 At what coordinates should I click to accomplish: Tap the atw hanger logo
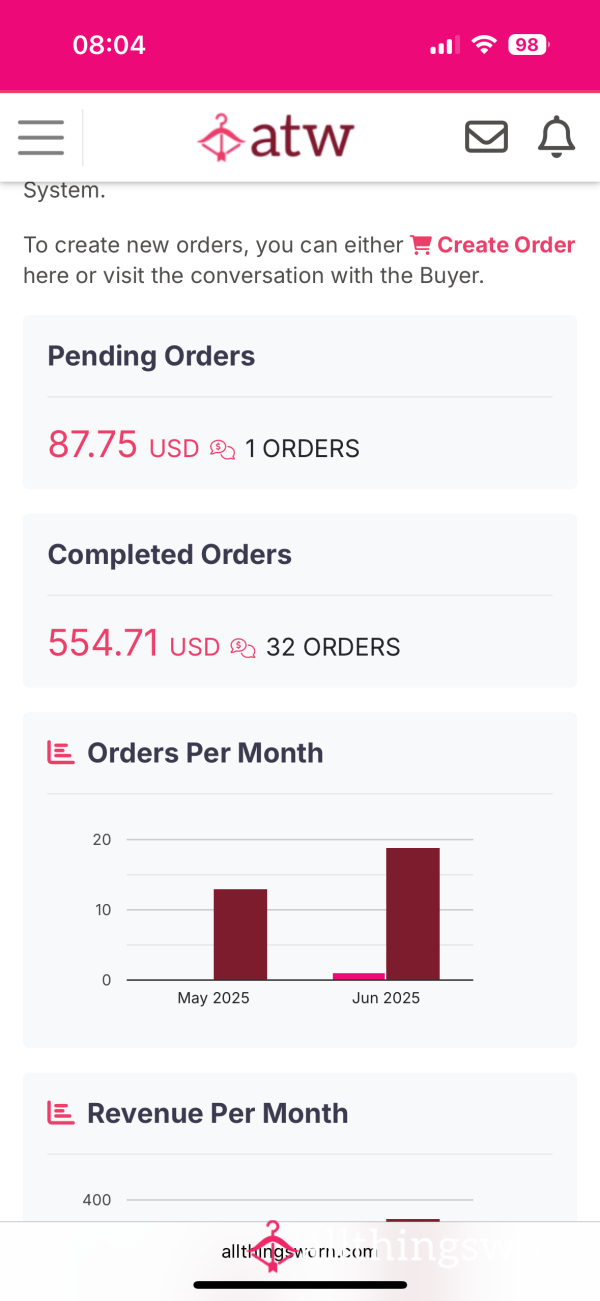coord(276,137)
